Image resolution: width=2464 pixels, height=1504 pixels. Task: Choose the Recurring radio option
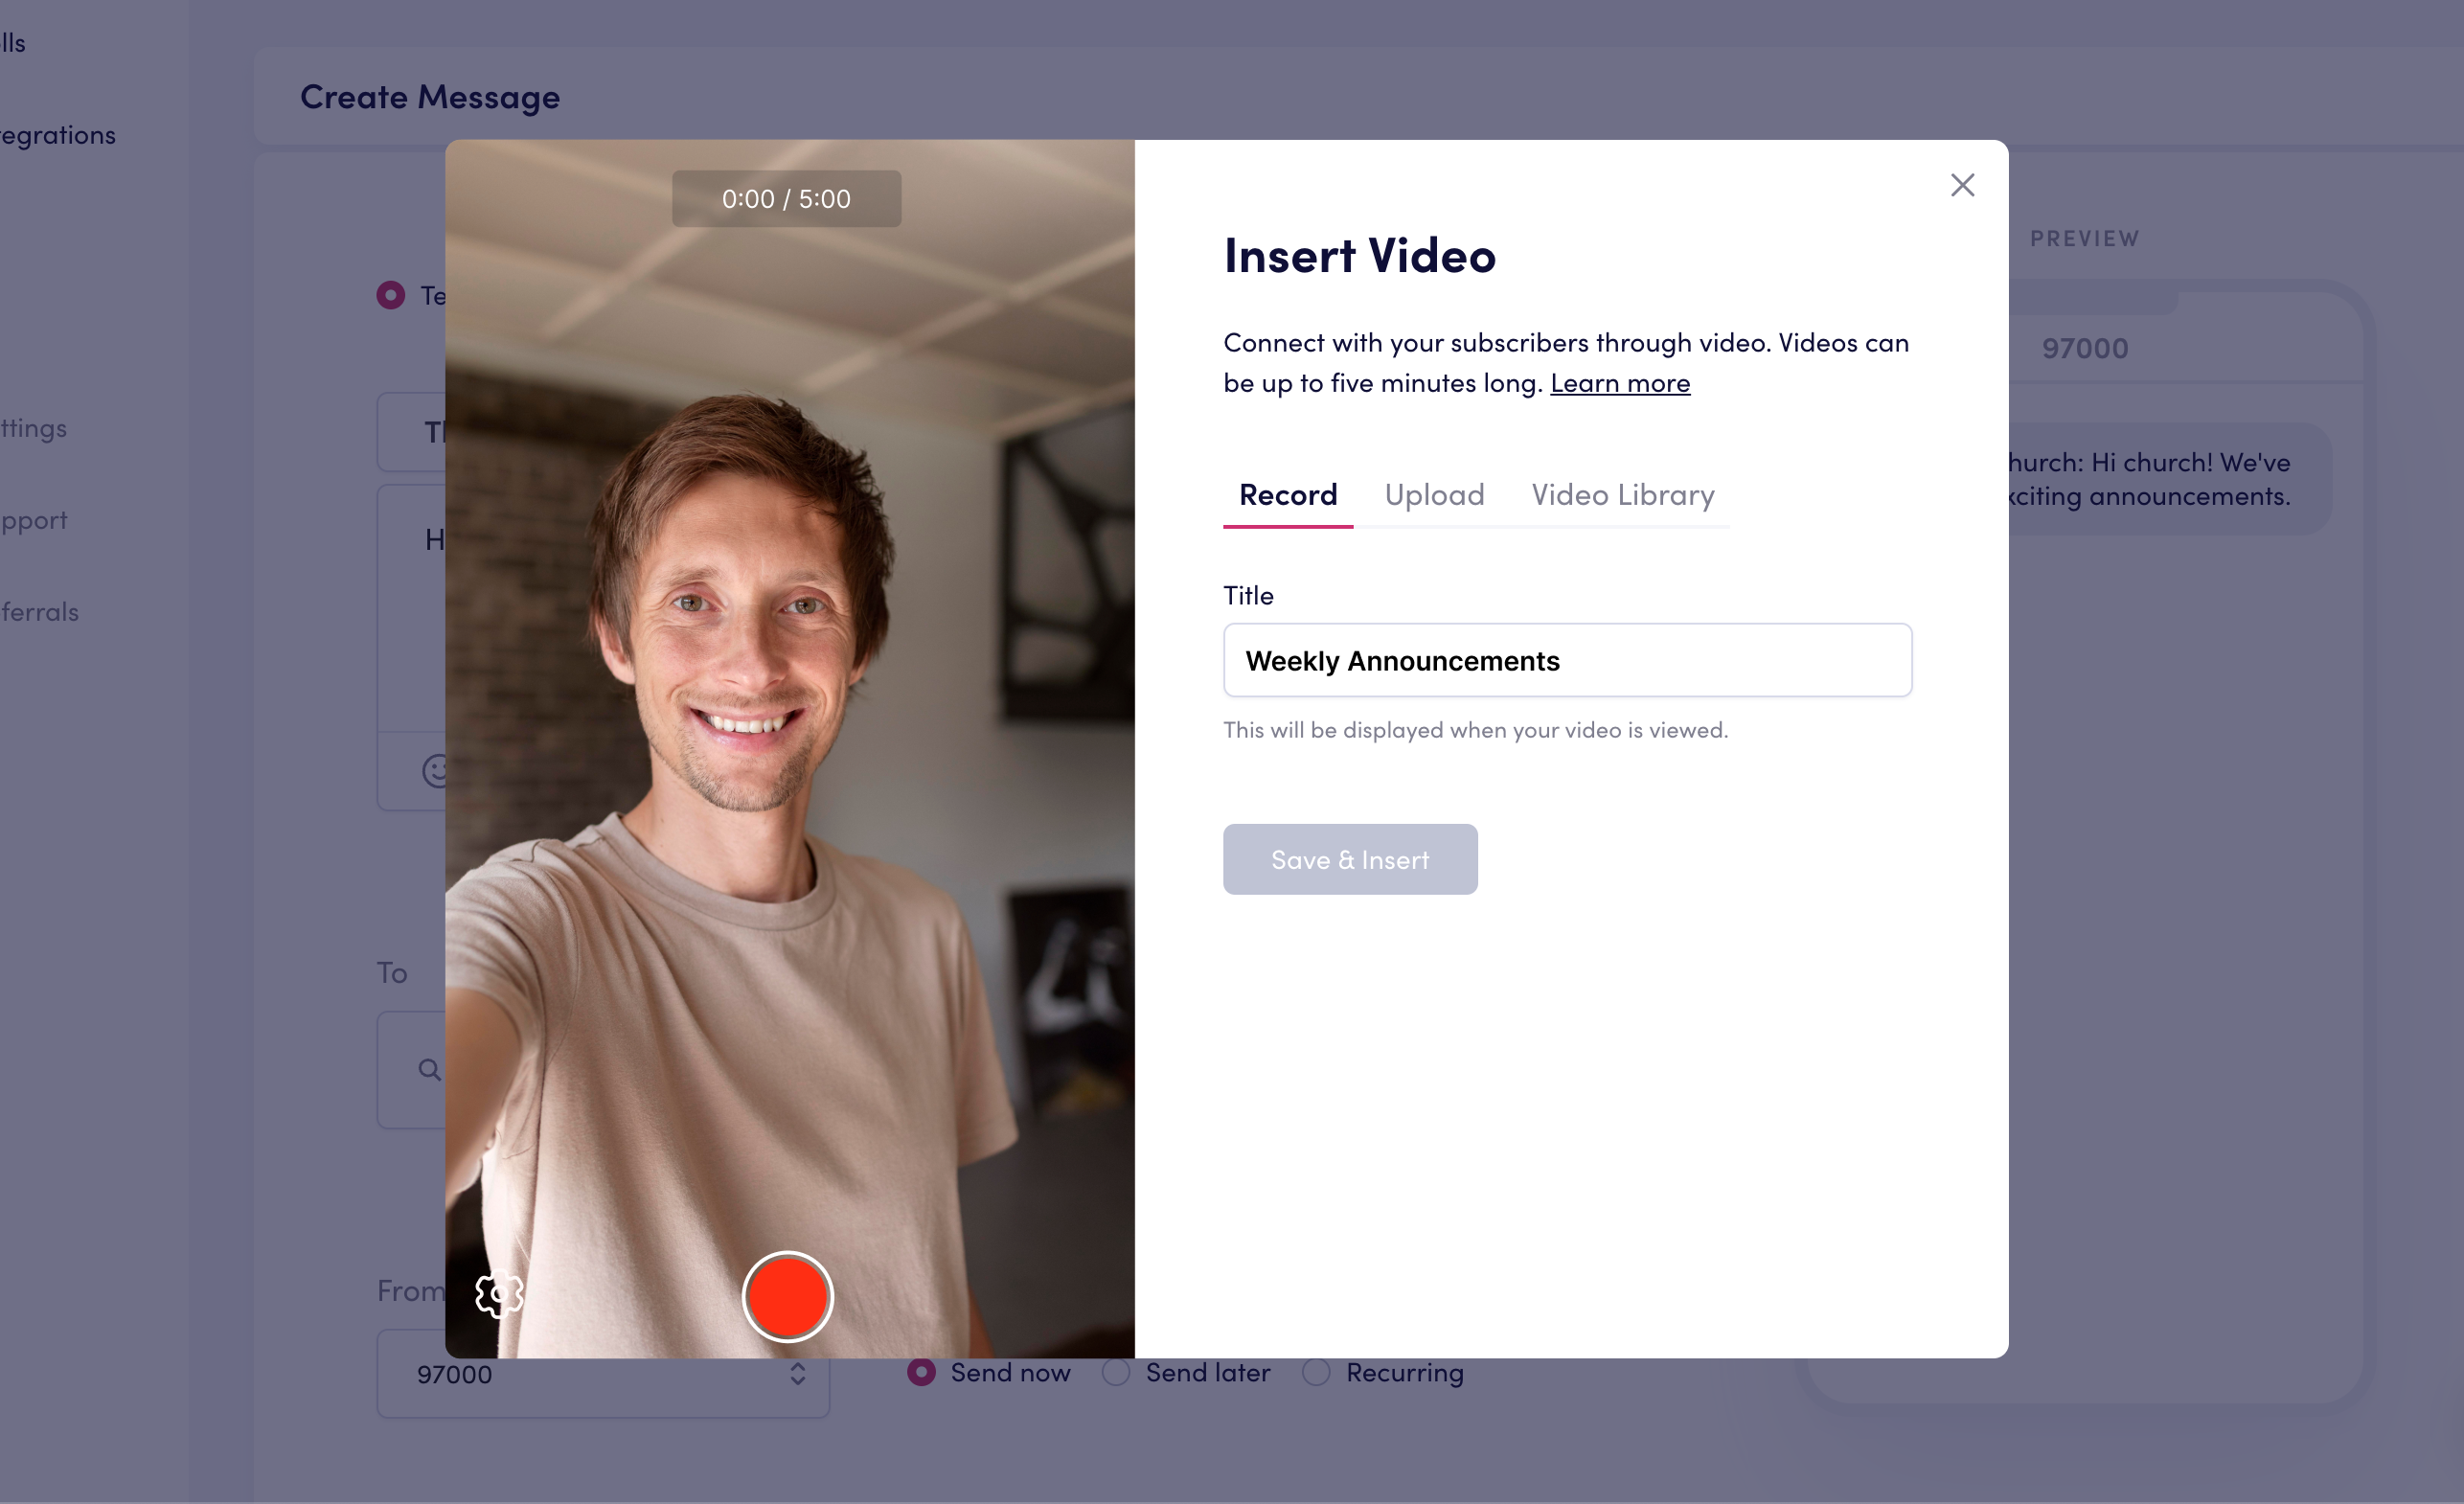coord(1316,1372)
